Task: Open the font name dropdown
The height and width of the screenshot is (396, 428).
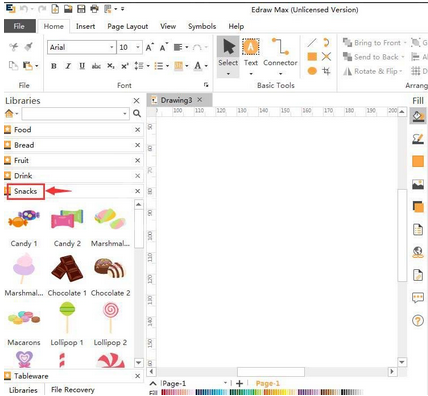Action: tap(112, 47)
